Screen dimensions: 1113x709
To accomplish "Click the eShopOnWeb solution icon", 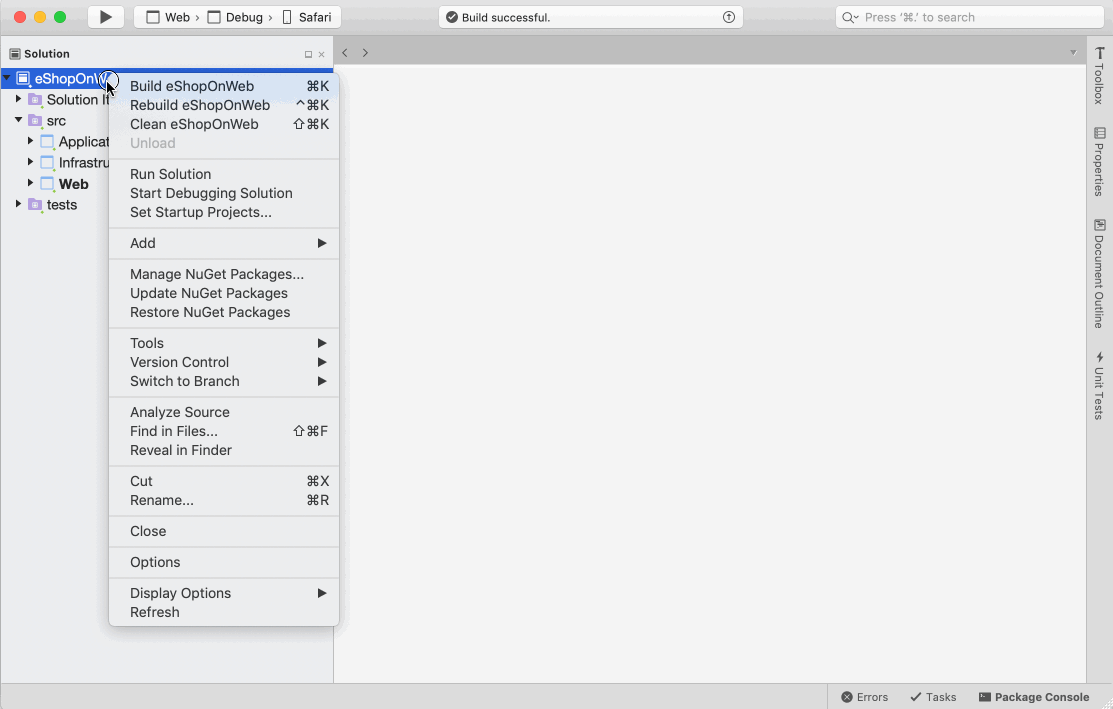I will coord(23,79).
